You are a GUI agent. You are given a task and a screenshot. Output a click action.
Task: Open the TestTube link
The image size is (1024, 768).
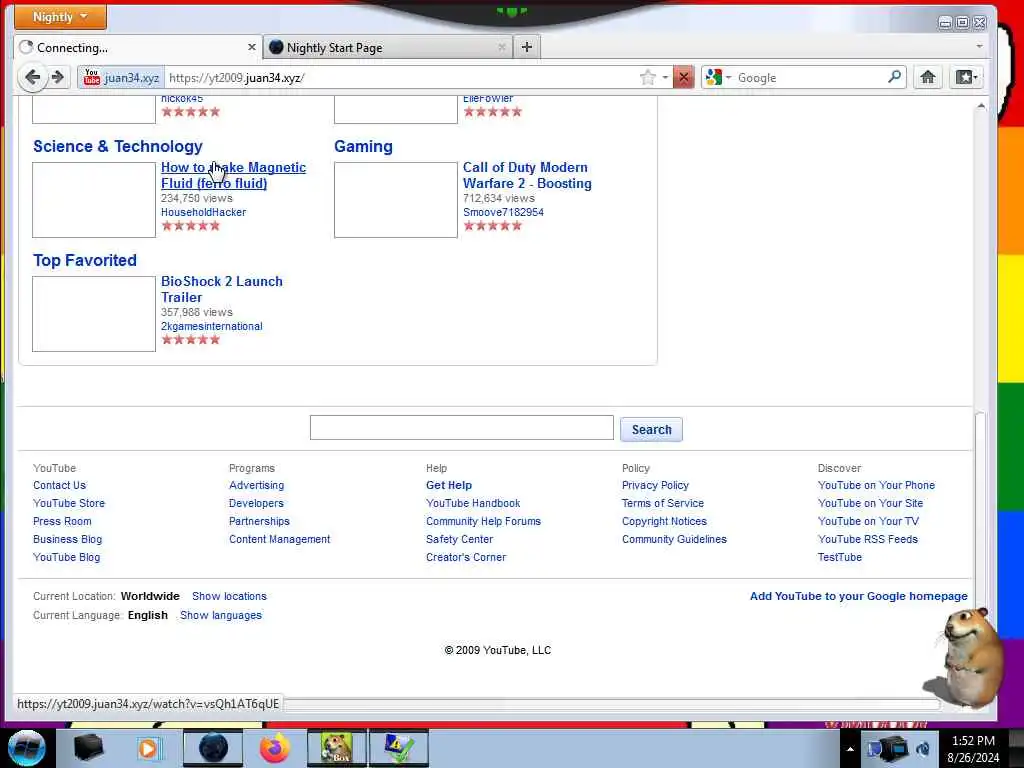click(x=839, y=557)
